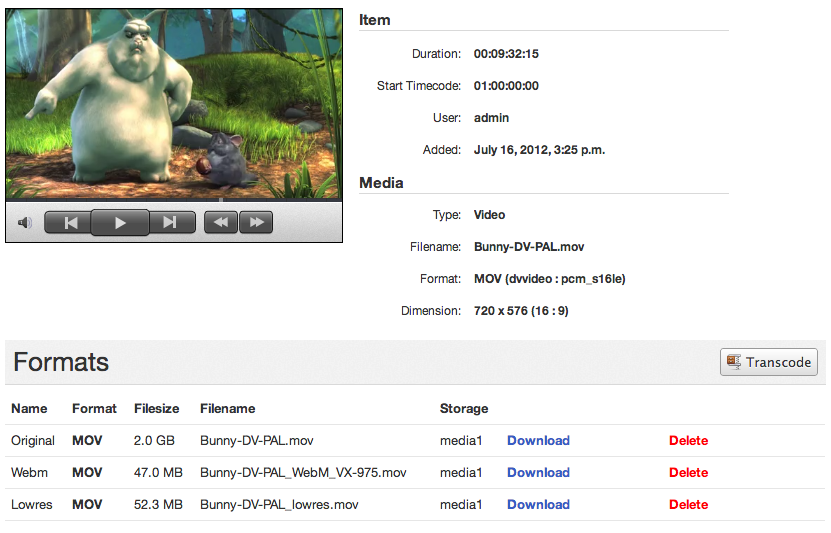Image resolution: width=831 pixels, height=533 pixels.
Task: Delete the Lowres format
Action: (688, 505)
